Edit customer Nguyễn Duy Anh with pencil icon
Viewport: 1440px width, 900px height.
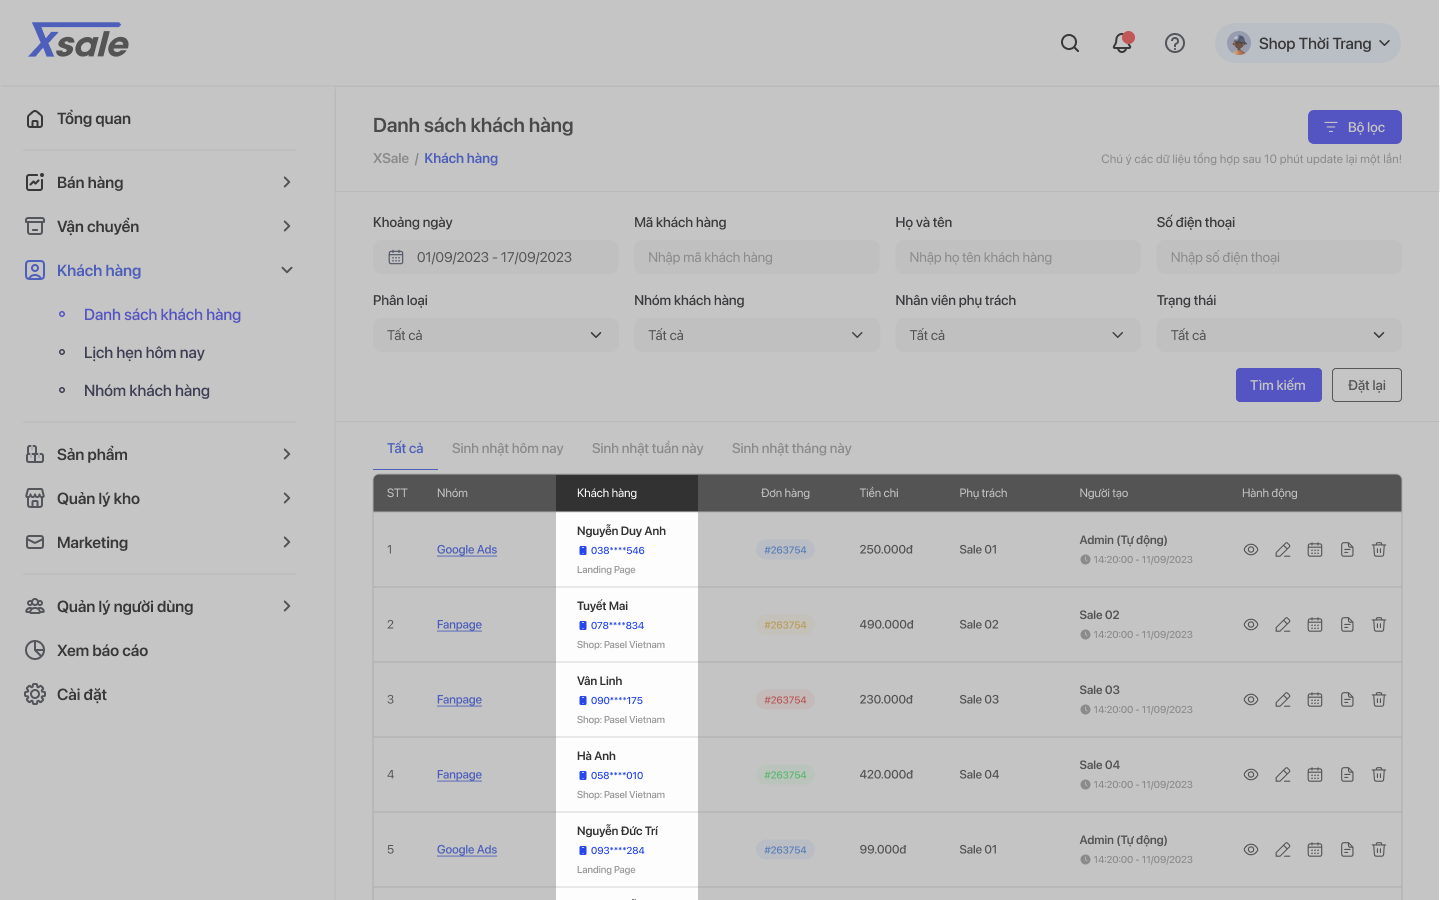click(x=1283, y=550)
